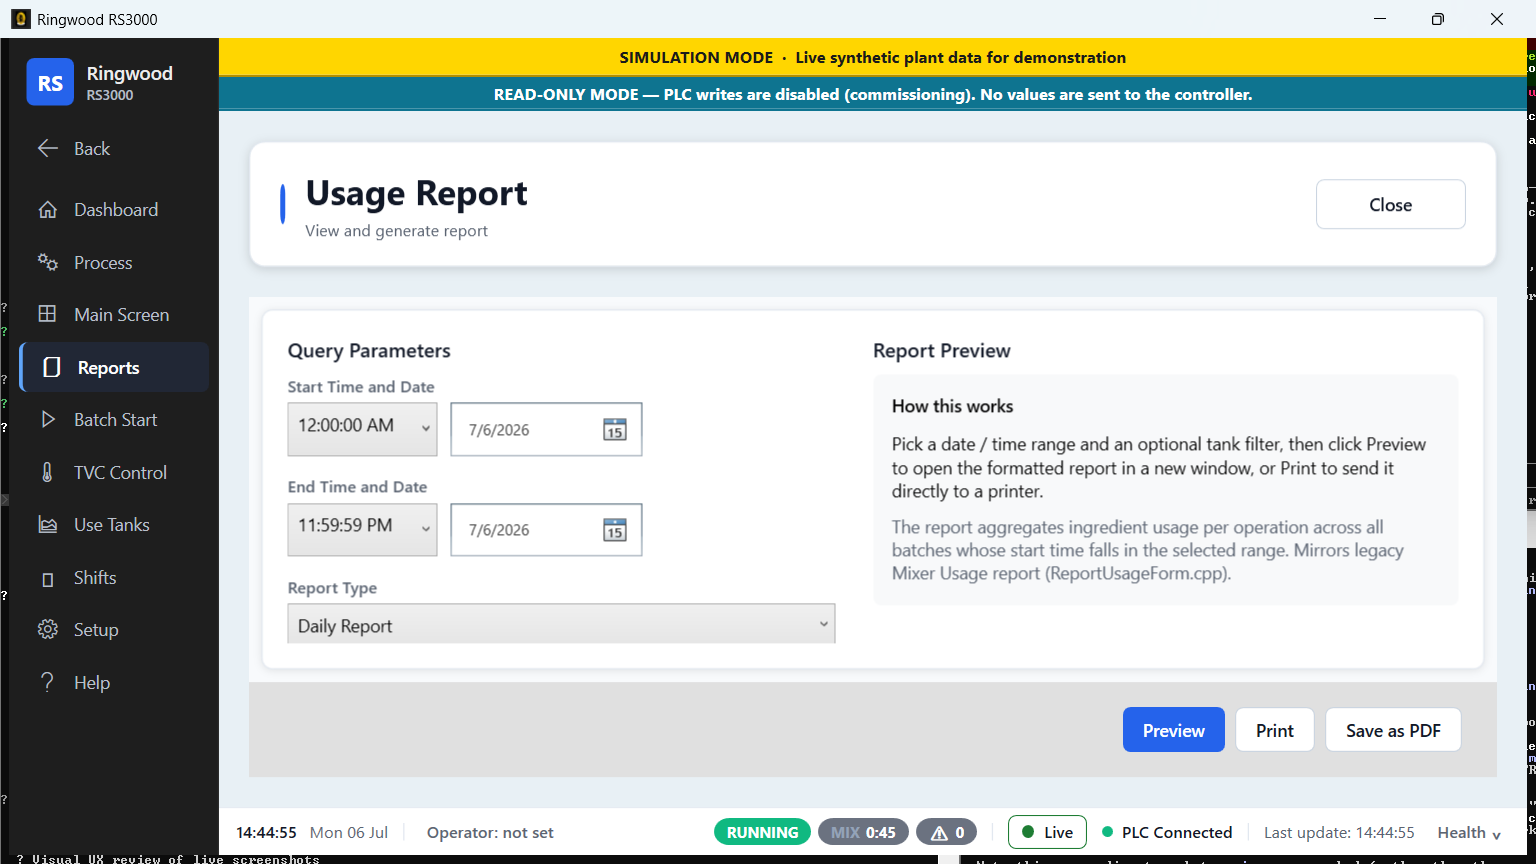The image size is (1536, 864).
Task: Open the Process menu item
Action: [x=114, y=262]
